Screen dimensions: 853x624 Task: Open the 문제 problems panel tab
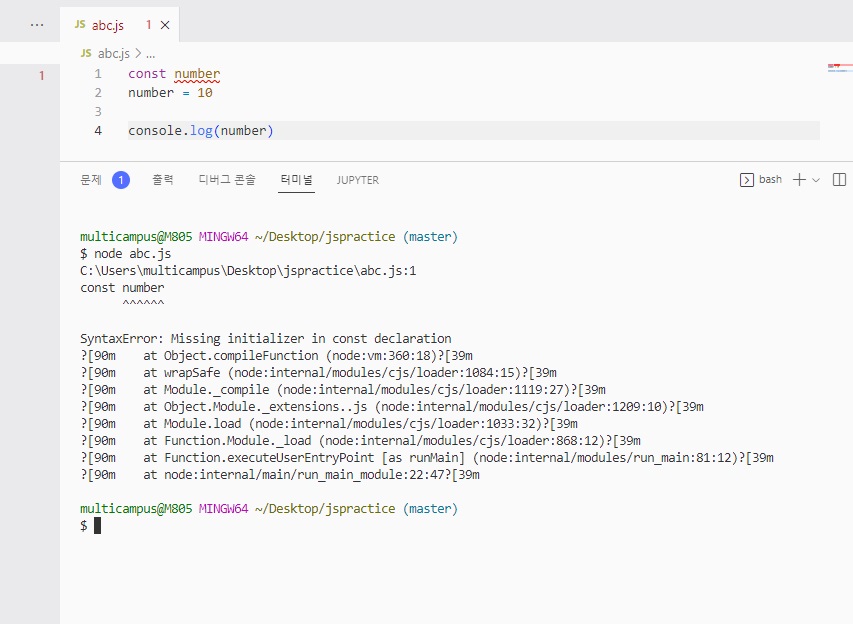tap(91, 180)
